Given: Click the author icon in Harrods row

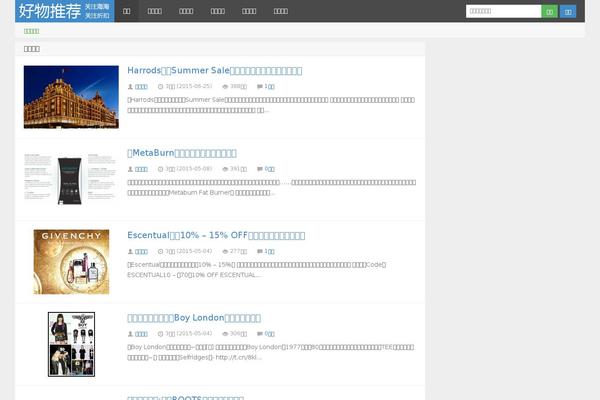Looking at the screenshot, I should [x=130, y=87].
